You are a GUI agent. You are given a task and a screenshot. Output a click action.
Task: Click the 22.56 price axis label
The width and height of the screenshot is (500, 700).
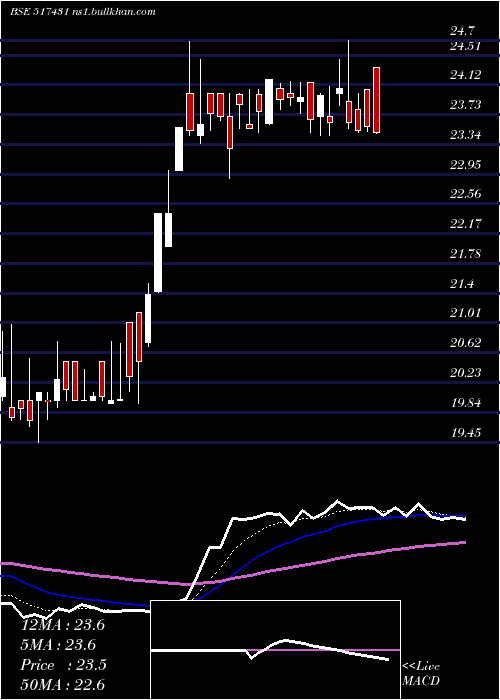point(466,194)
